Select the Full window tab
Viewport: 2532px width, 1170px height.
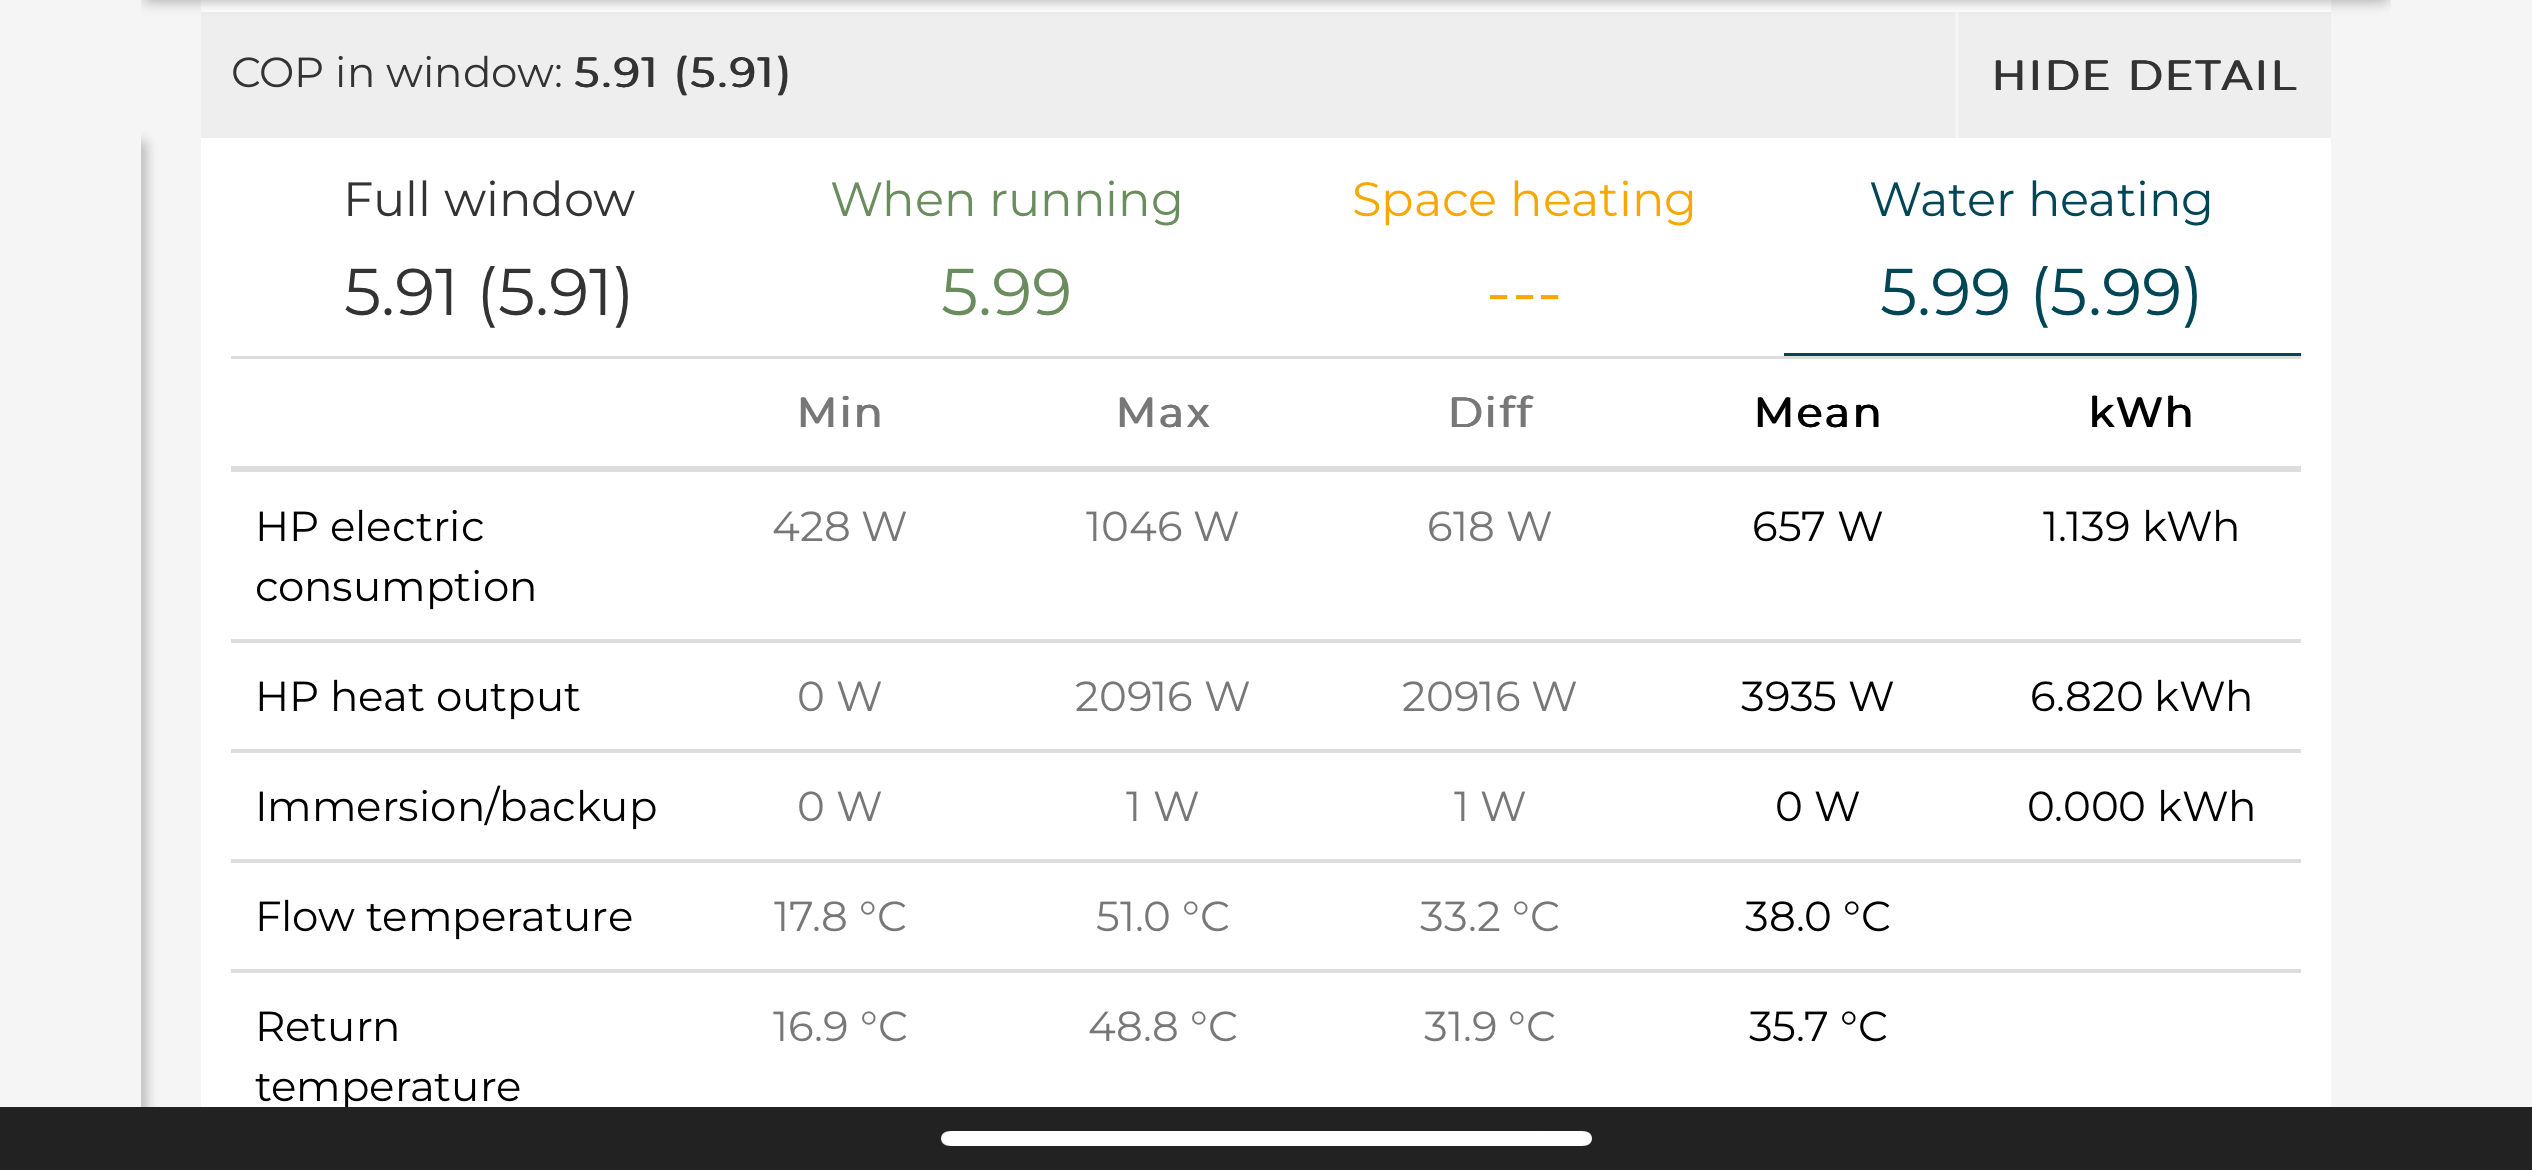point(489,248)
